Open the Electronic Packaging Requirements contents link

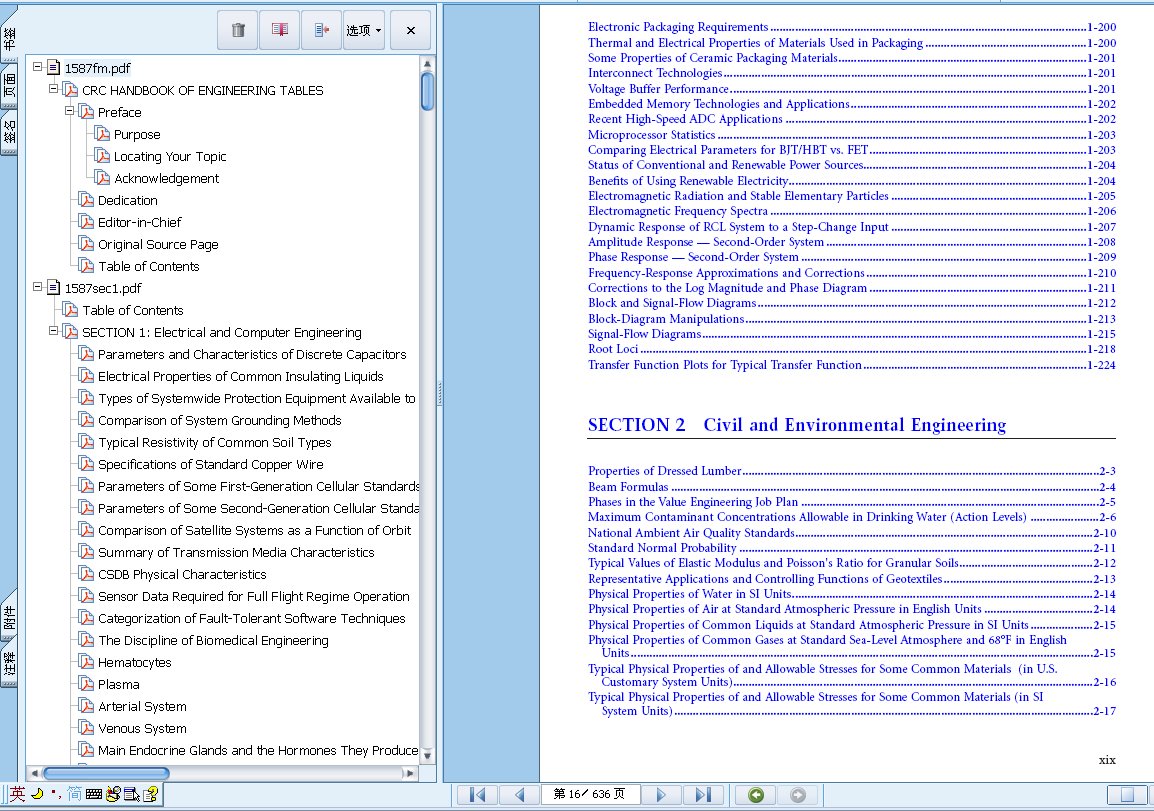click(x=678, y=27)
